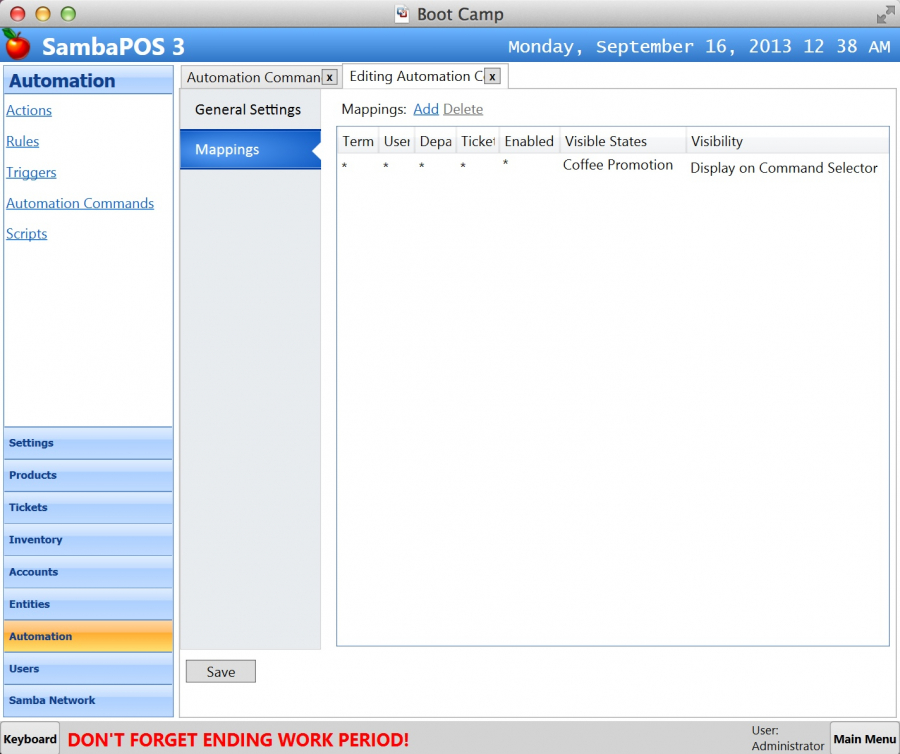Return to the Main Menu
The image size is (900, 754).
pos(864,739)
